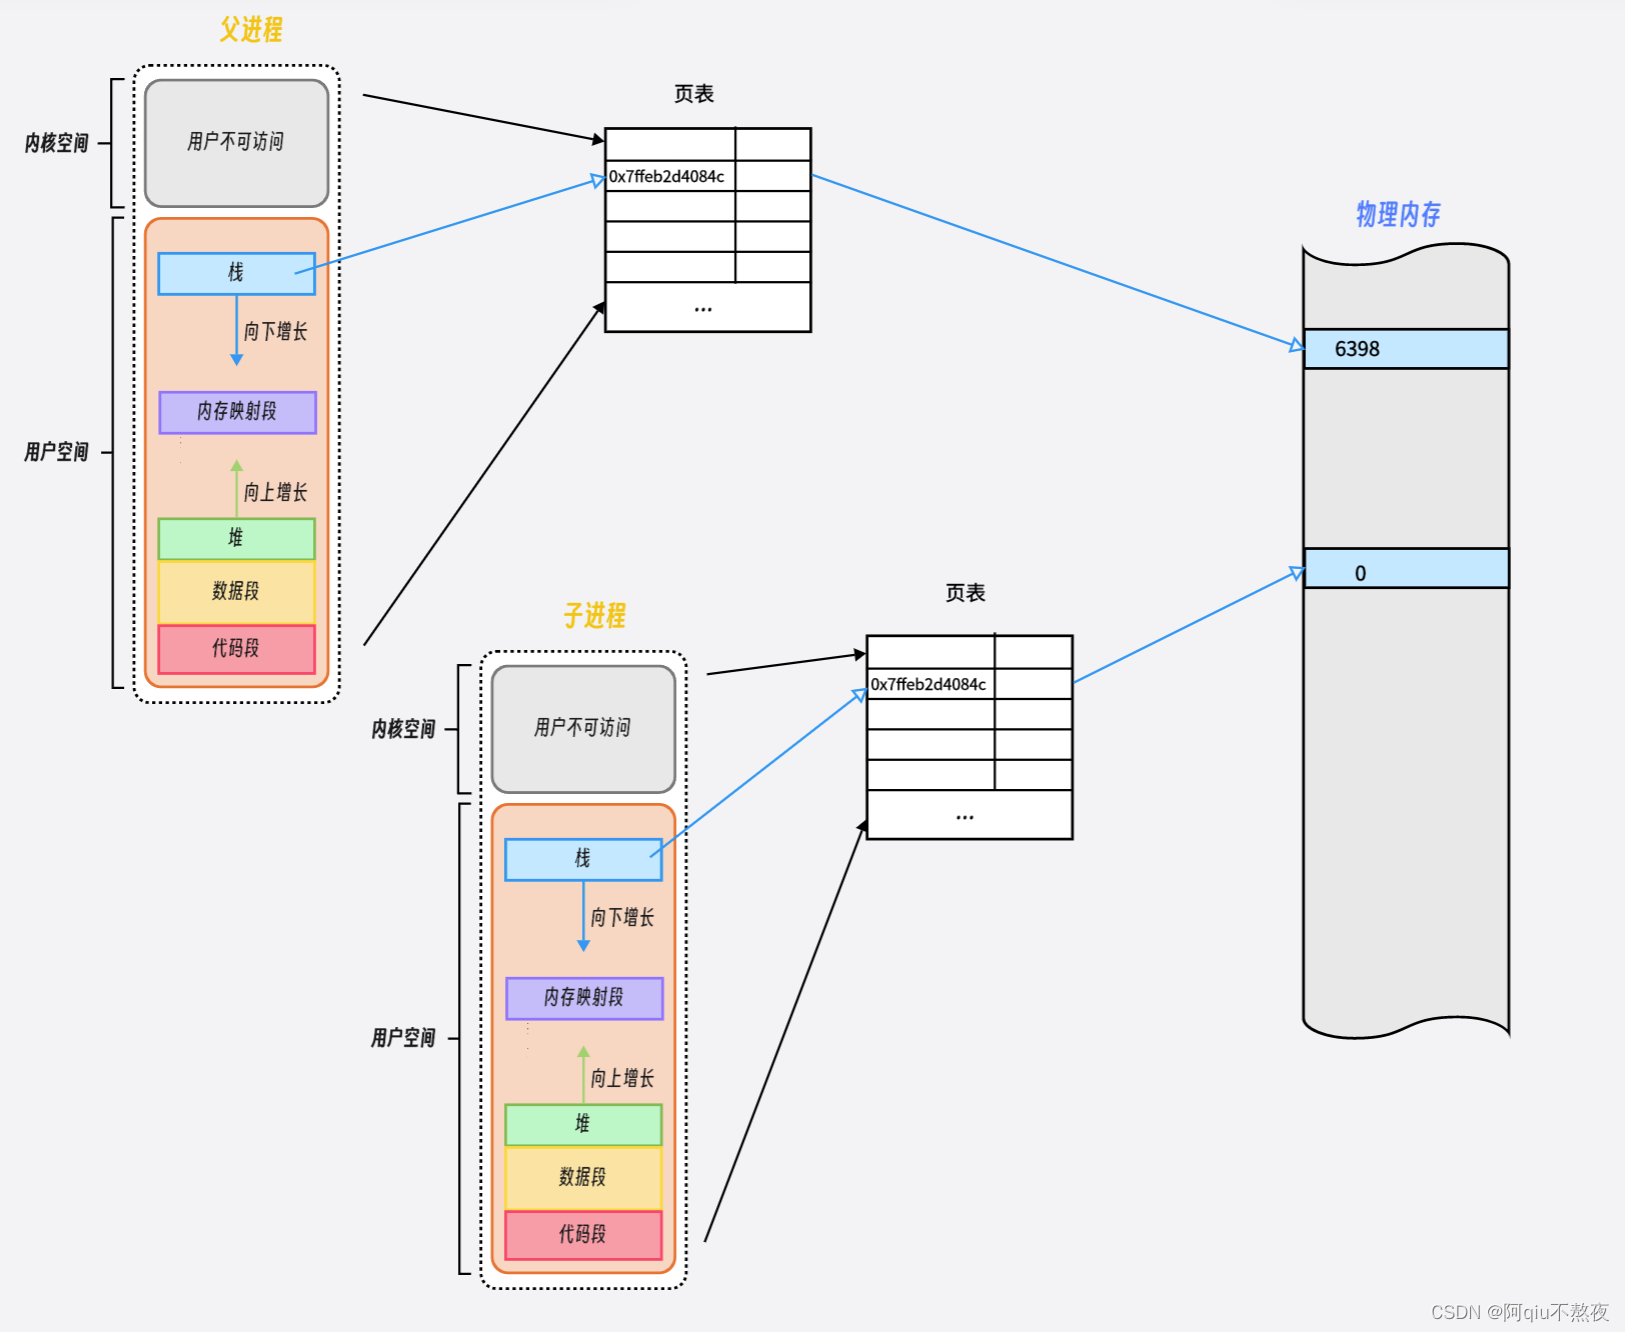Image resolution: width=1625 pixels, height=1332 pixels.
Task: Click child 向上增长 label
Action: [622, 1078]
